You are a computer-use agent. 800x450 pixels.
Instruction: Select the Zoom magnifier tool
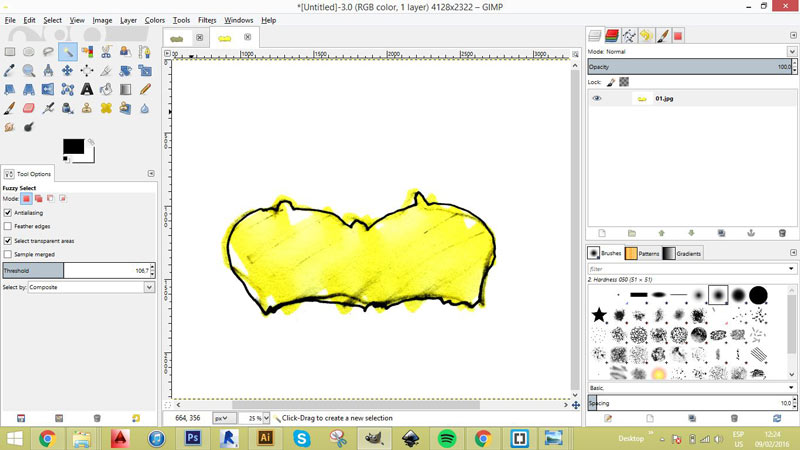click(29, 70)
